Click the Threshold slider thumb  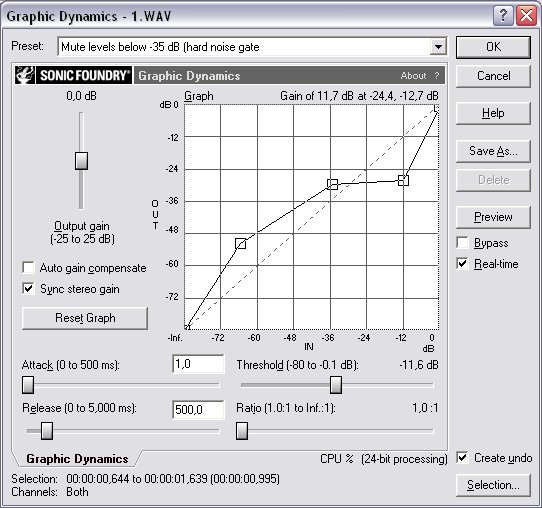[x=336, y=385]
